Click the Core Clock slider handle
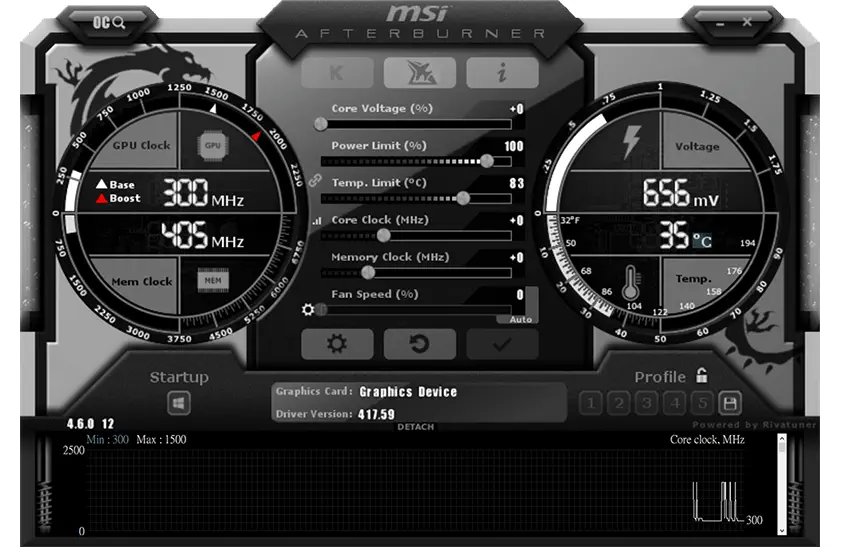 coord(383,235)
